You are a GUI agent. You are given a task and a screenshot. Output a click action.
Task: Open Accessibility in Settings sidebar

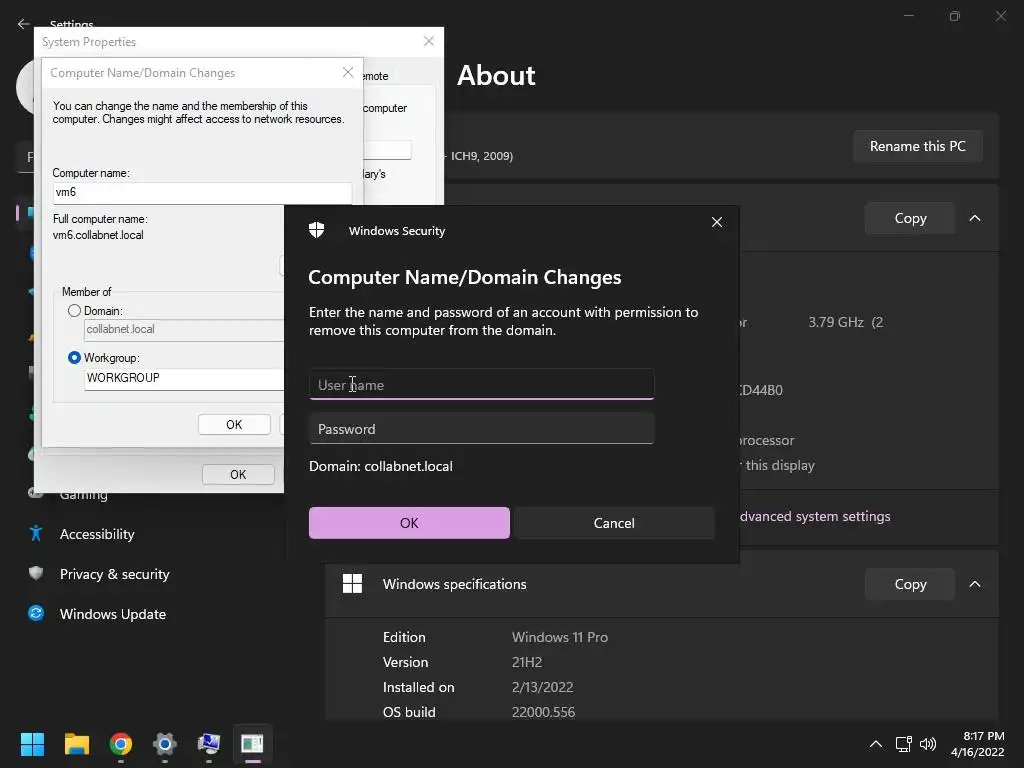coord(97,534)
